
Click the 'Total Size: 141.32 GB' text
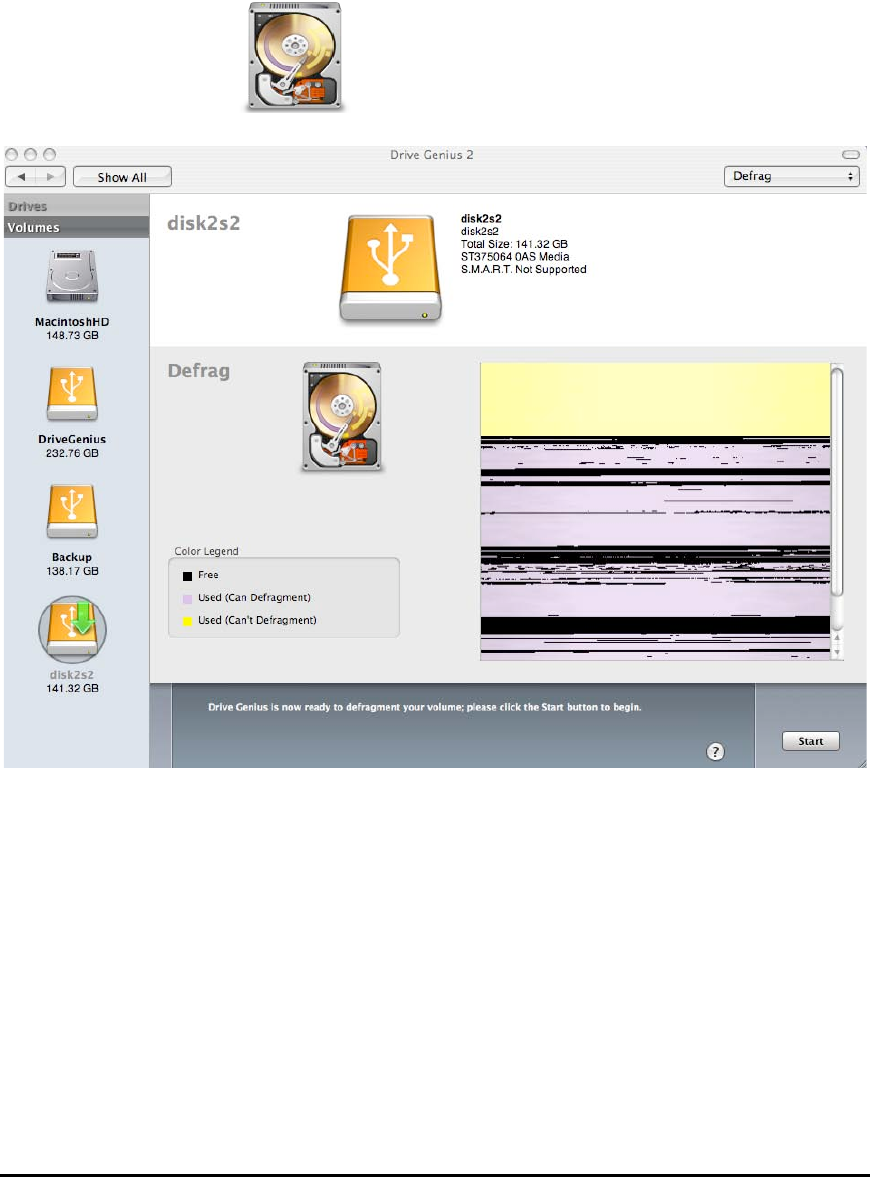(x=514, y=244)
